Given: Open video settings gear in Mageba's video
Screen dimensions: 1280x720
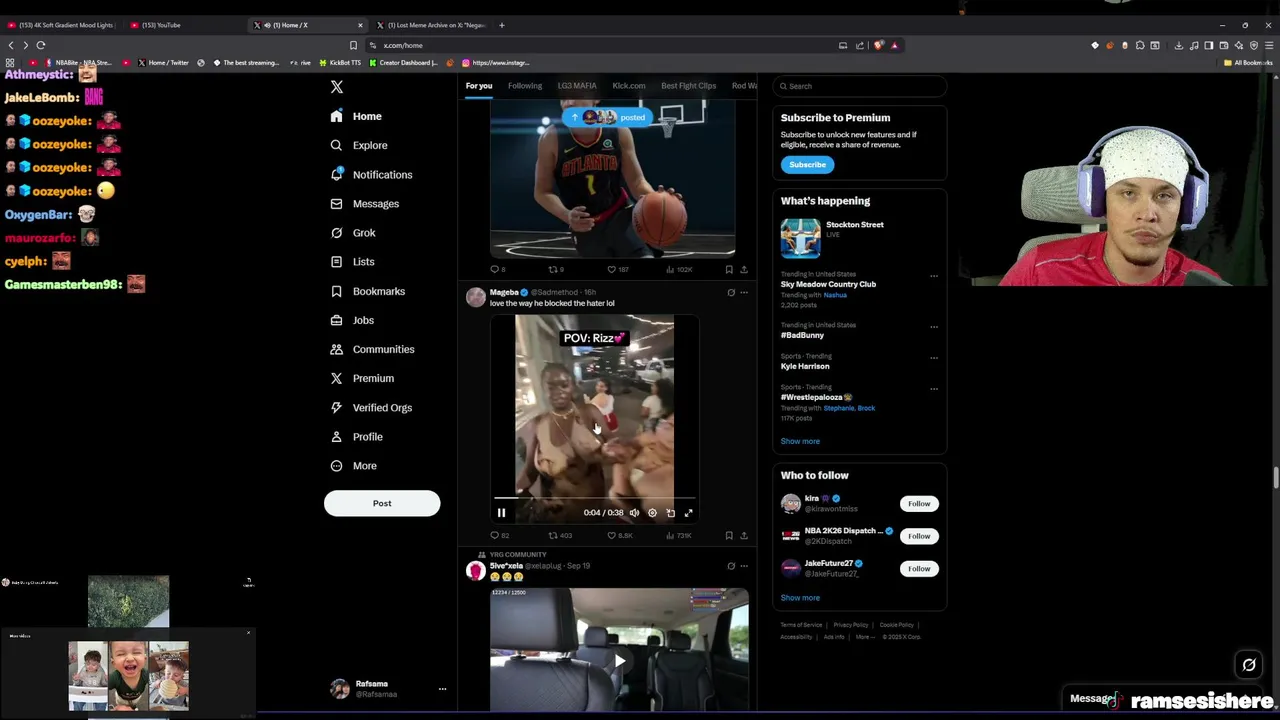Looking at the screenshot, I should [x=652, y=512].
